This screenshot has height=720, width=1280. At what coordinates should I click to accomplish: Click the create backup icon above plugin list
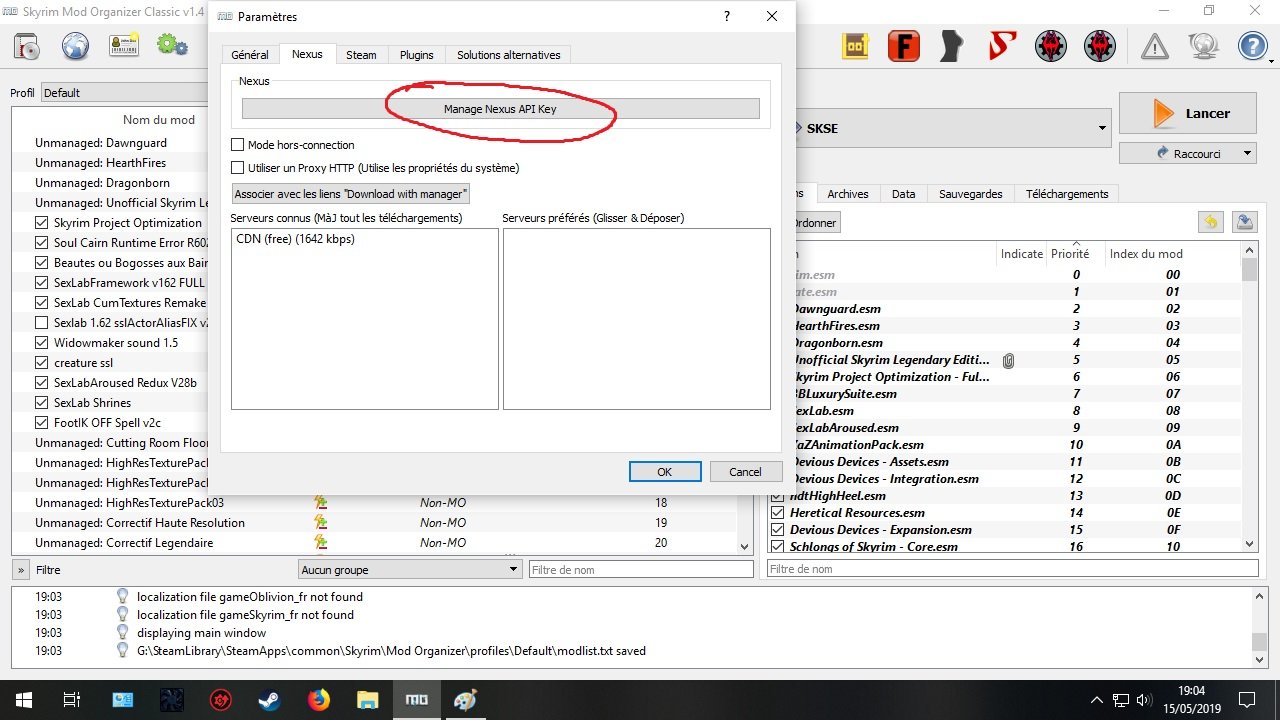coord(1245,222)
